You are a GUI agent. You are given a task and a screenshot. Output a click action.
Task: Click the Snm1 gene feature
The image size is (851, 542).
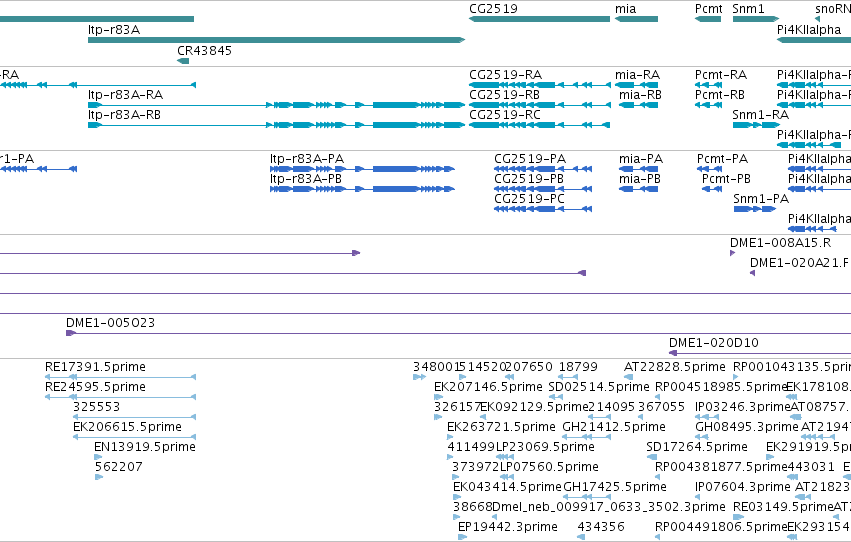click(755, 19)
